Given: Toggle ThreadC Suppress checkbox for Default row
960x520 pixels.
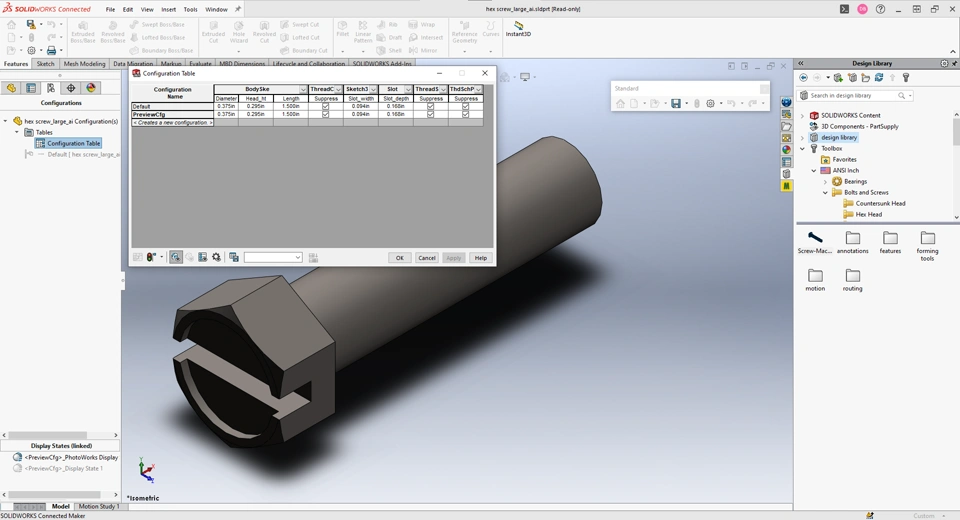Looking at the screenshot, I should click(x=325, y=106).
